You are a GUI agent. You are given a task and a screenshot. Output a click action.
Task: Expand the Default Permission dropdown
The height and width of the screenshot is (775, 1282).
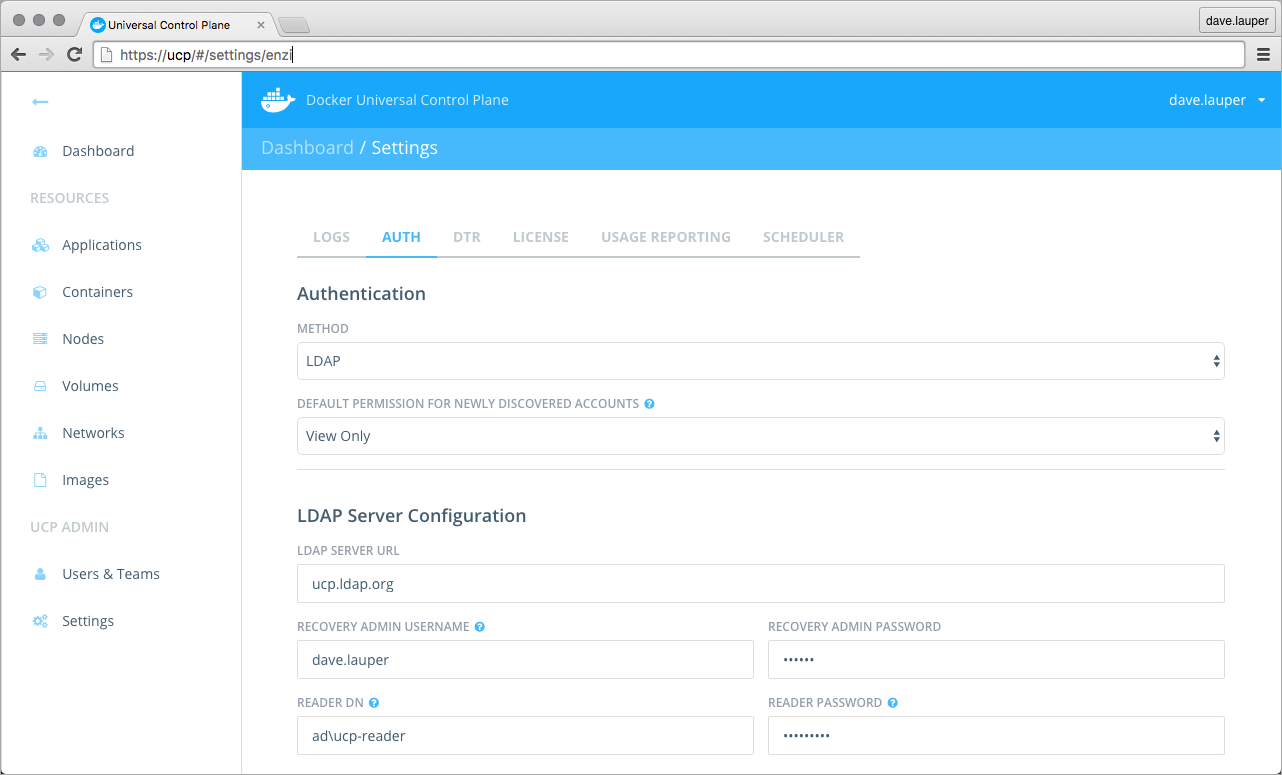pos(760,436)
